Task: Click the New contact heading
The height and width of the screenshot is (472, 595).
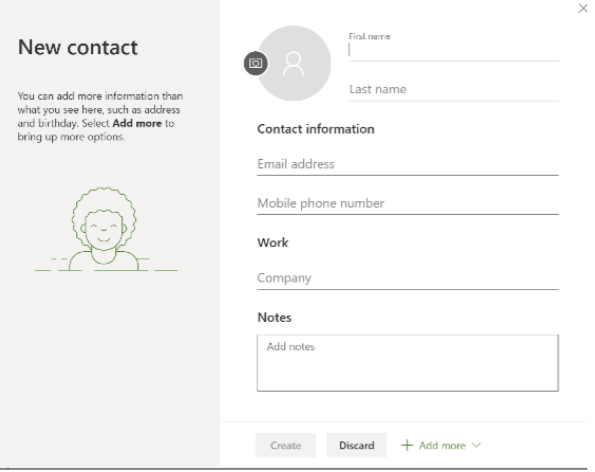Action: (78, 47)
